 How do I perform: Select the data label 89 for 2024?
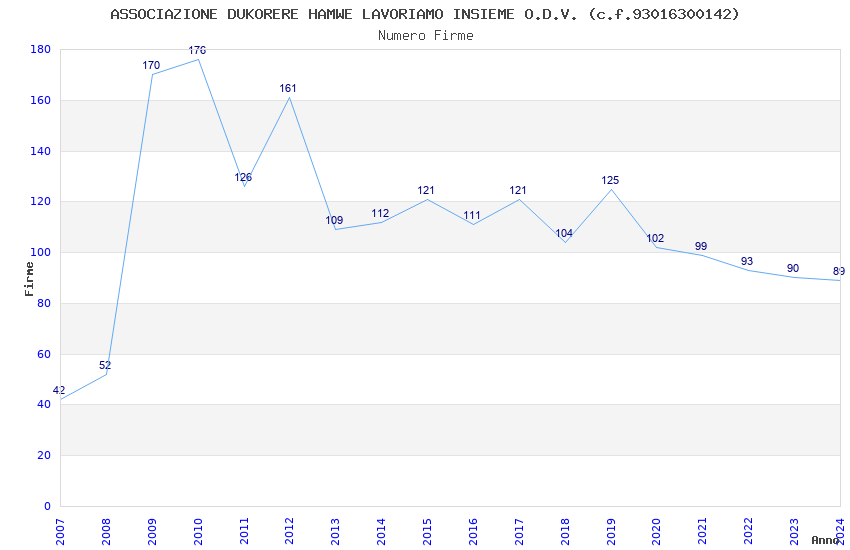pyautogui.click(x=839, y=271)
